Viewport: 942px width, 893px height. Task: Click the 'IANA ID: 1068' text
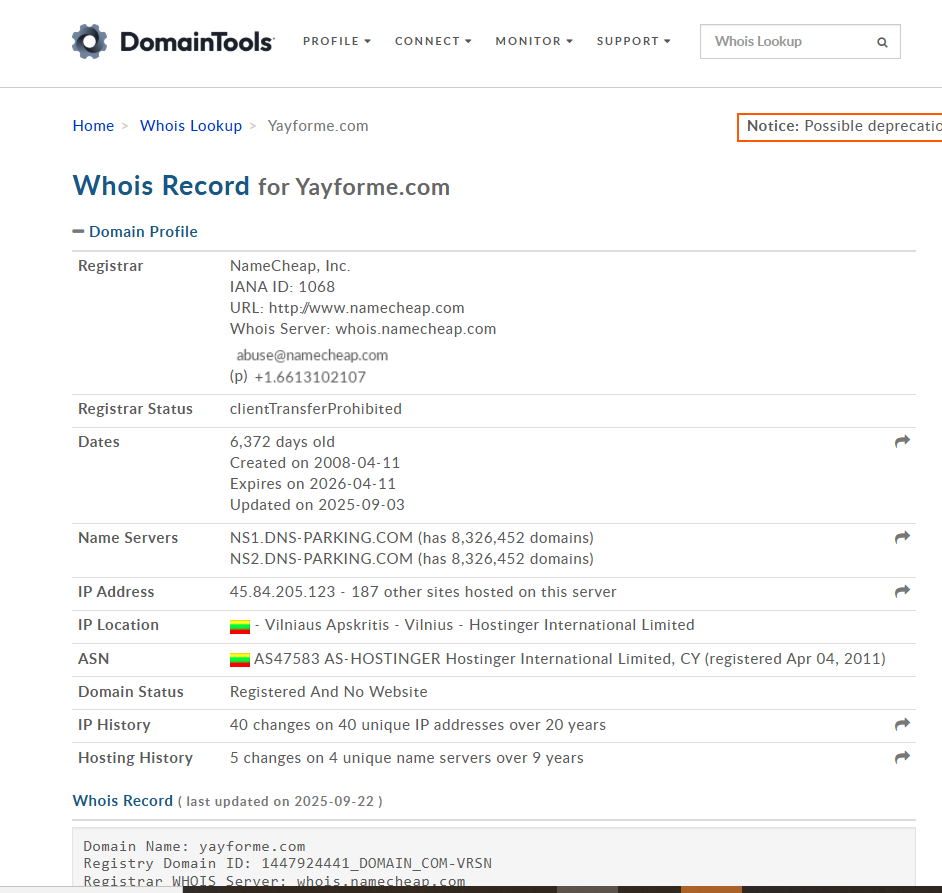click(x=282, y=287)
